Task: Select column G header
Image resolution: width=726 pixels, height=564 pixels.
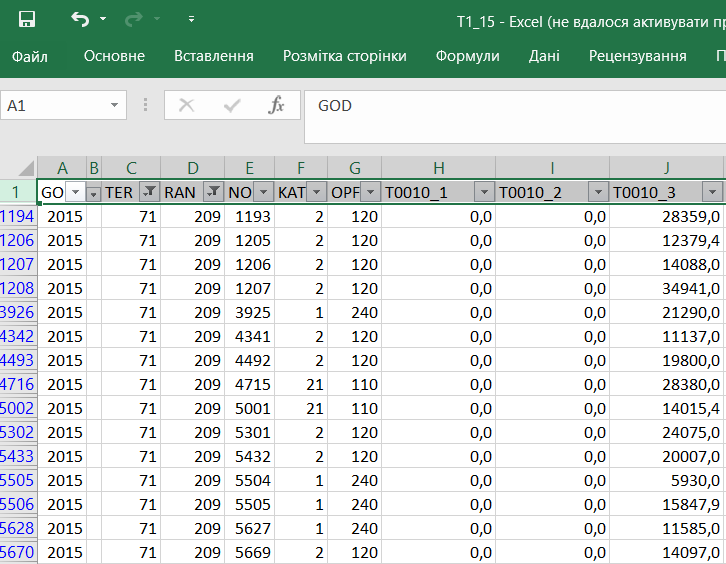Action: [355, 168]
